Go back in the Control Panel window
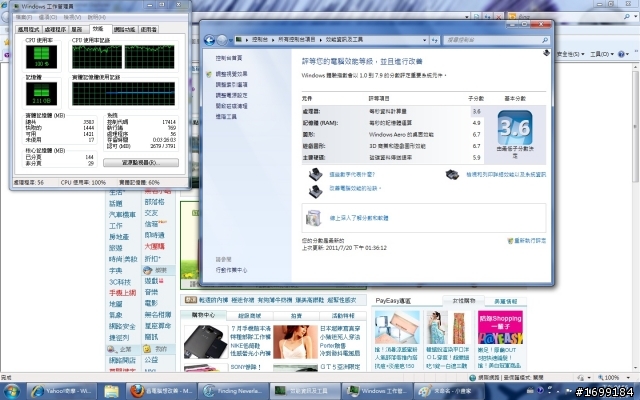The width and height of the screenshot is (640, 400). pos(209,40)
